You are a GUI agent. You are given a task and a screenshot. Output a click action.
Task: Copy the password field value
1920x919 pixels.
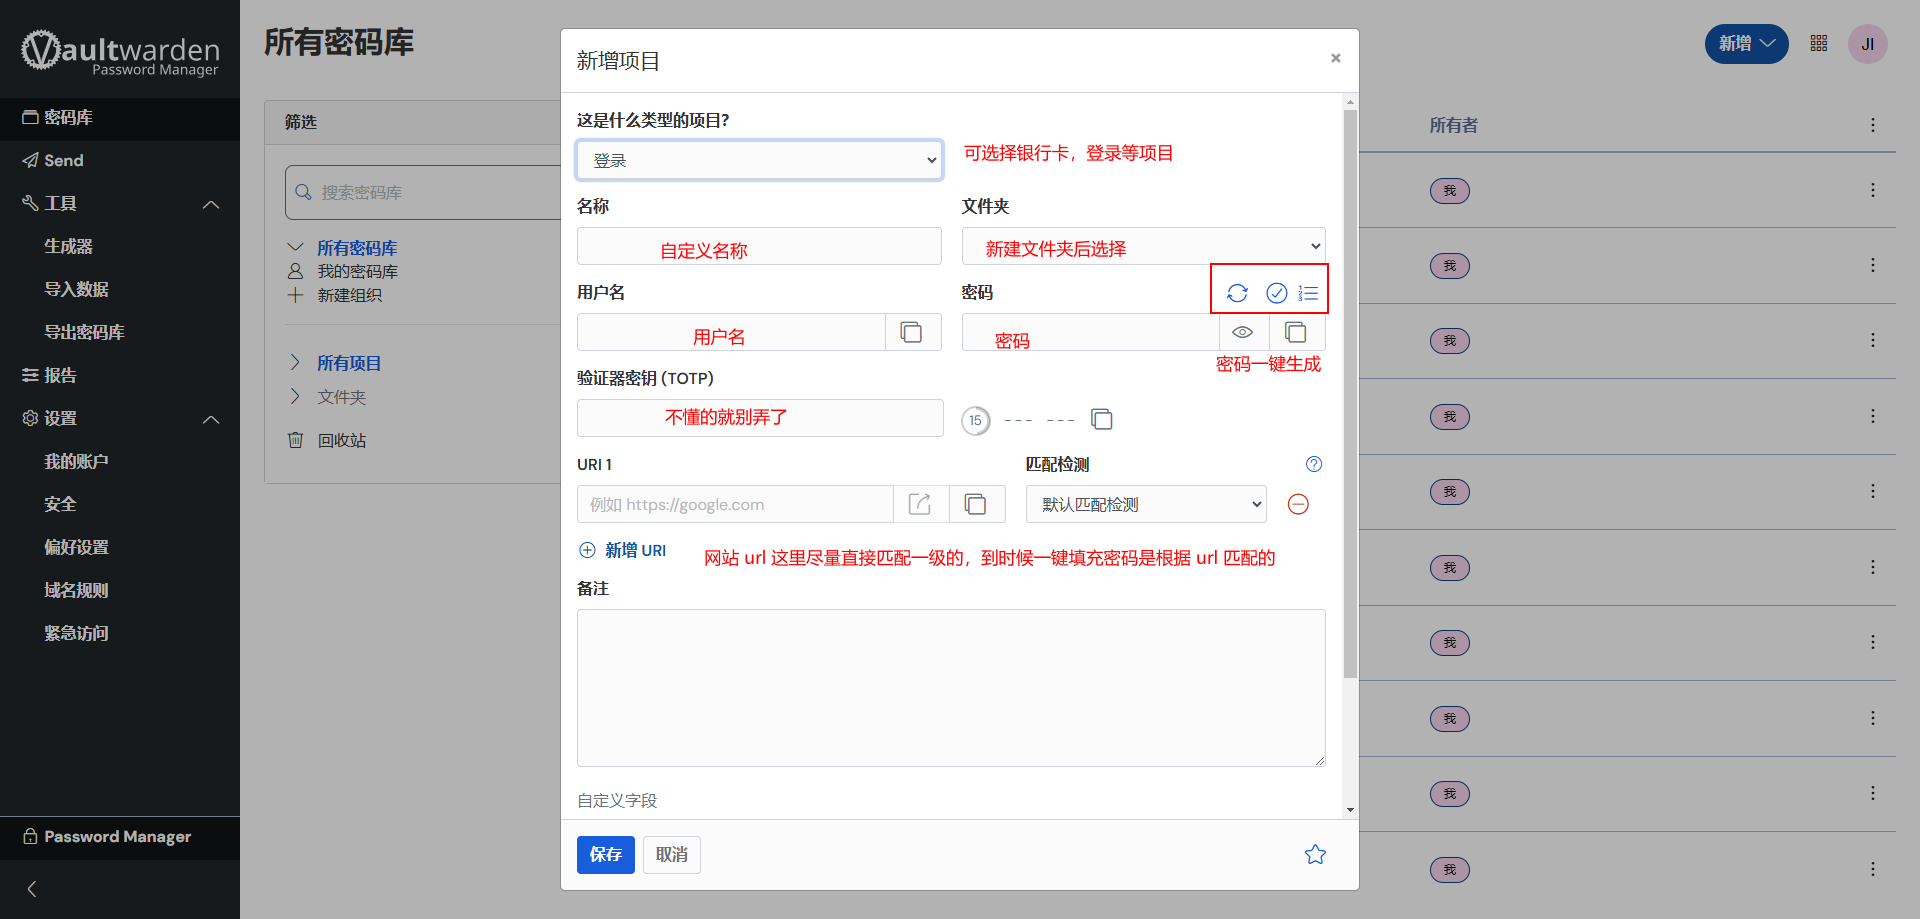[1296, 332]
